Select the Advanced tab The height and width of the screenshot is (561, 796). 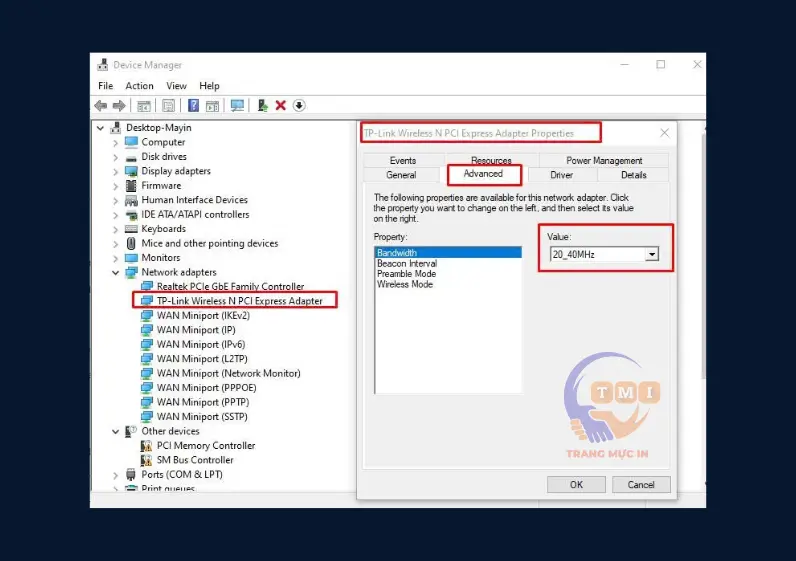pos(483,174)
